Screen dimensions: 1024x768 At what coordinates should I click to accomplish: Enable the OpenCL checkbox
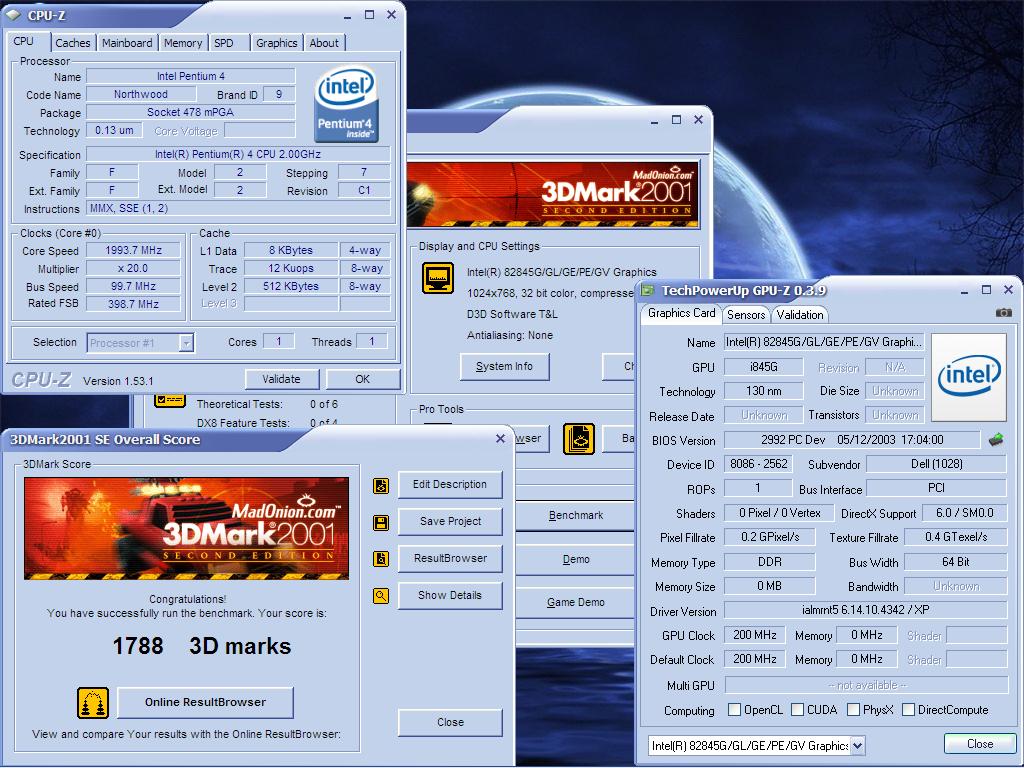734,709
